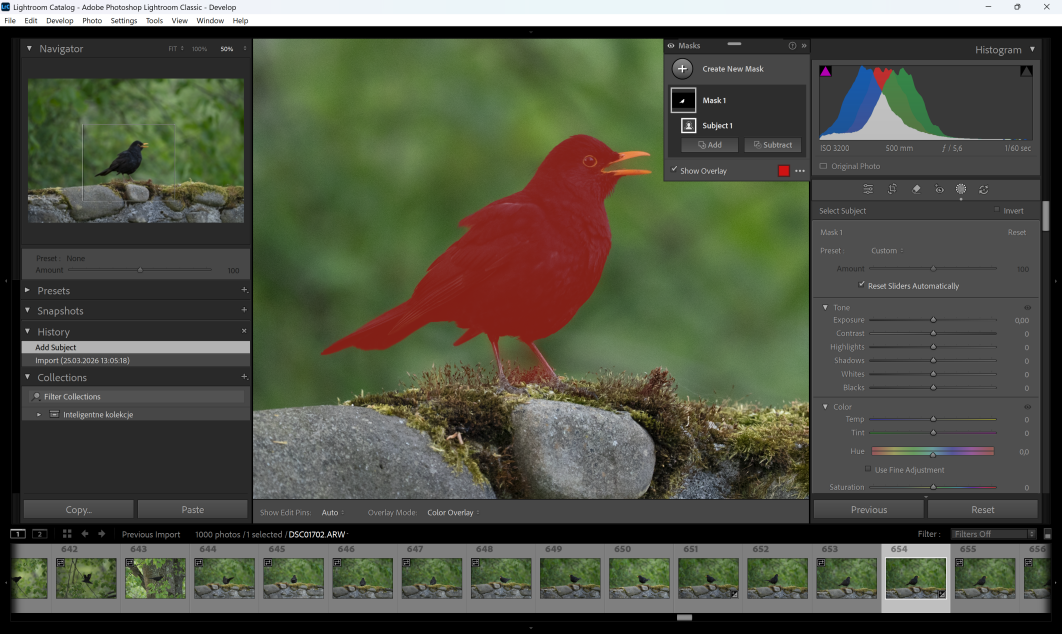Disable Reset Sliders Automatically checkbox
1062x634 pixels.
click(x=862, y=285)
